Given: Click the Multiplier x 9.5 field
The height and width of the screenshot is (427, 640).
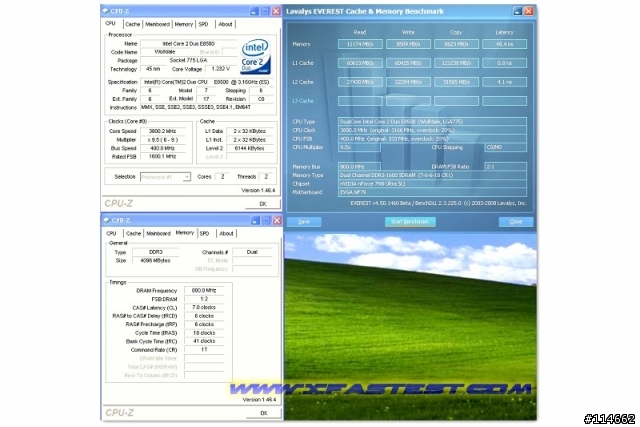Looking at the screenshot, I should tap(162, 140).
